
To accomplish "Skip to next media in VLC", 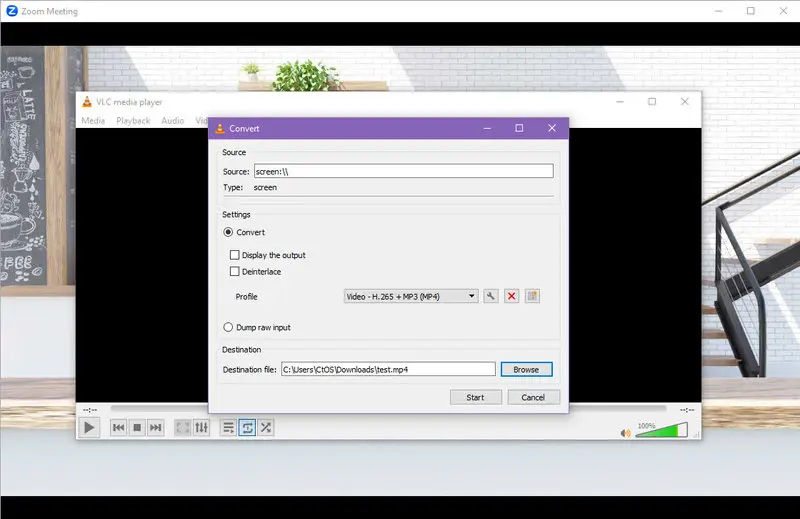I will 156,427.
